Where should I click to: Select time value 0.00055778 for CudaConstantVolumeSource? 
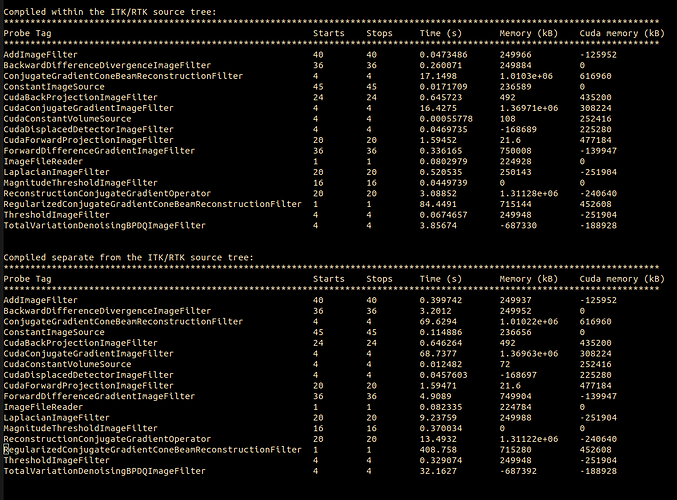point(446,119)
